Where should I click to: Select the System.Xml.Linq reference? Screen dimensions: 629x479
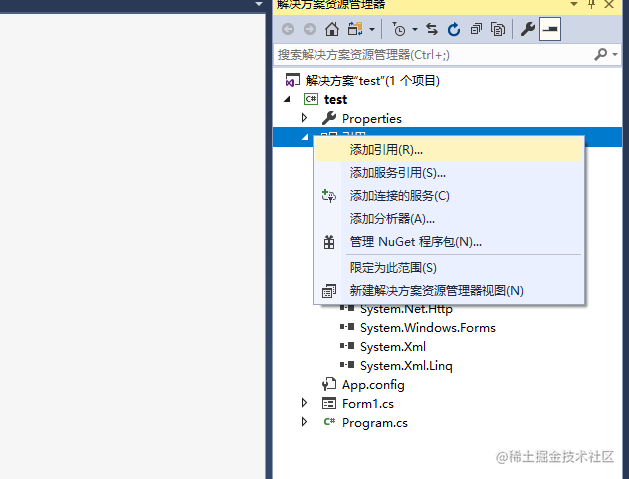[x=406, y=366]
